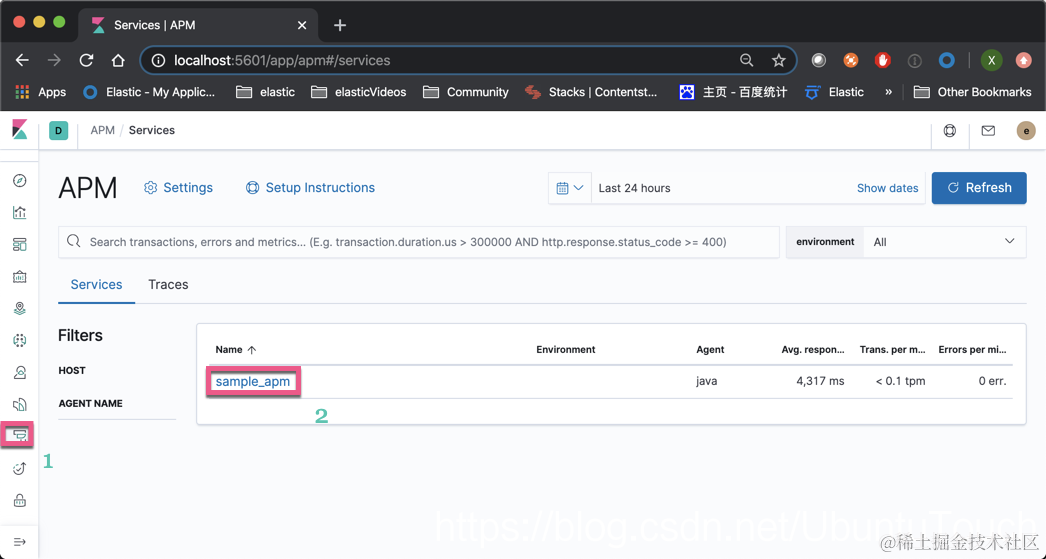The height and width of the screenshot is (559, 1046).
Task: Click the Kibana logo at top left
Action: click(x=20, y=130)
